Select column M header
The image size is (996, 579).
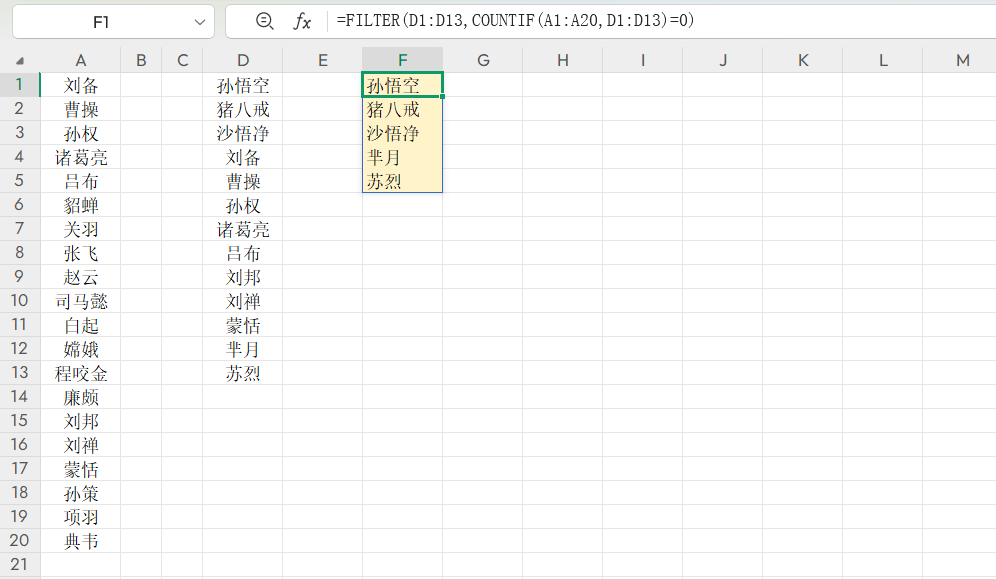click(x=962, y=60)
